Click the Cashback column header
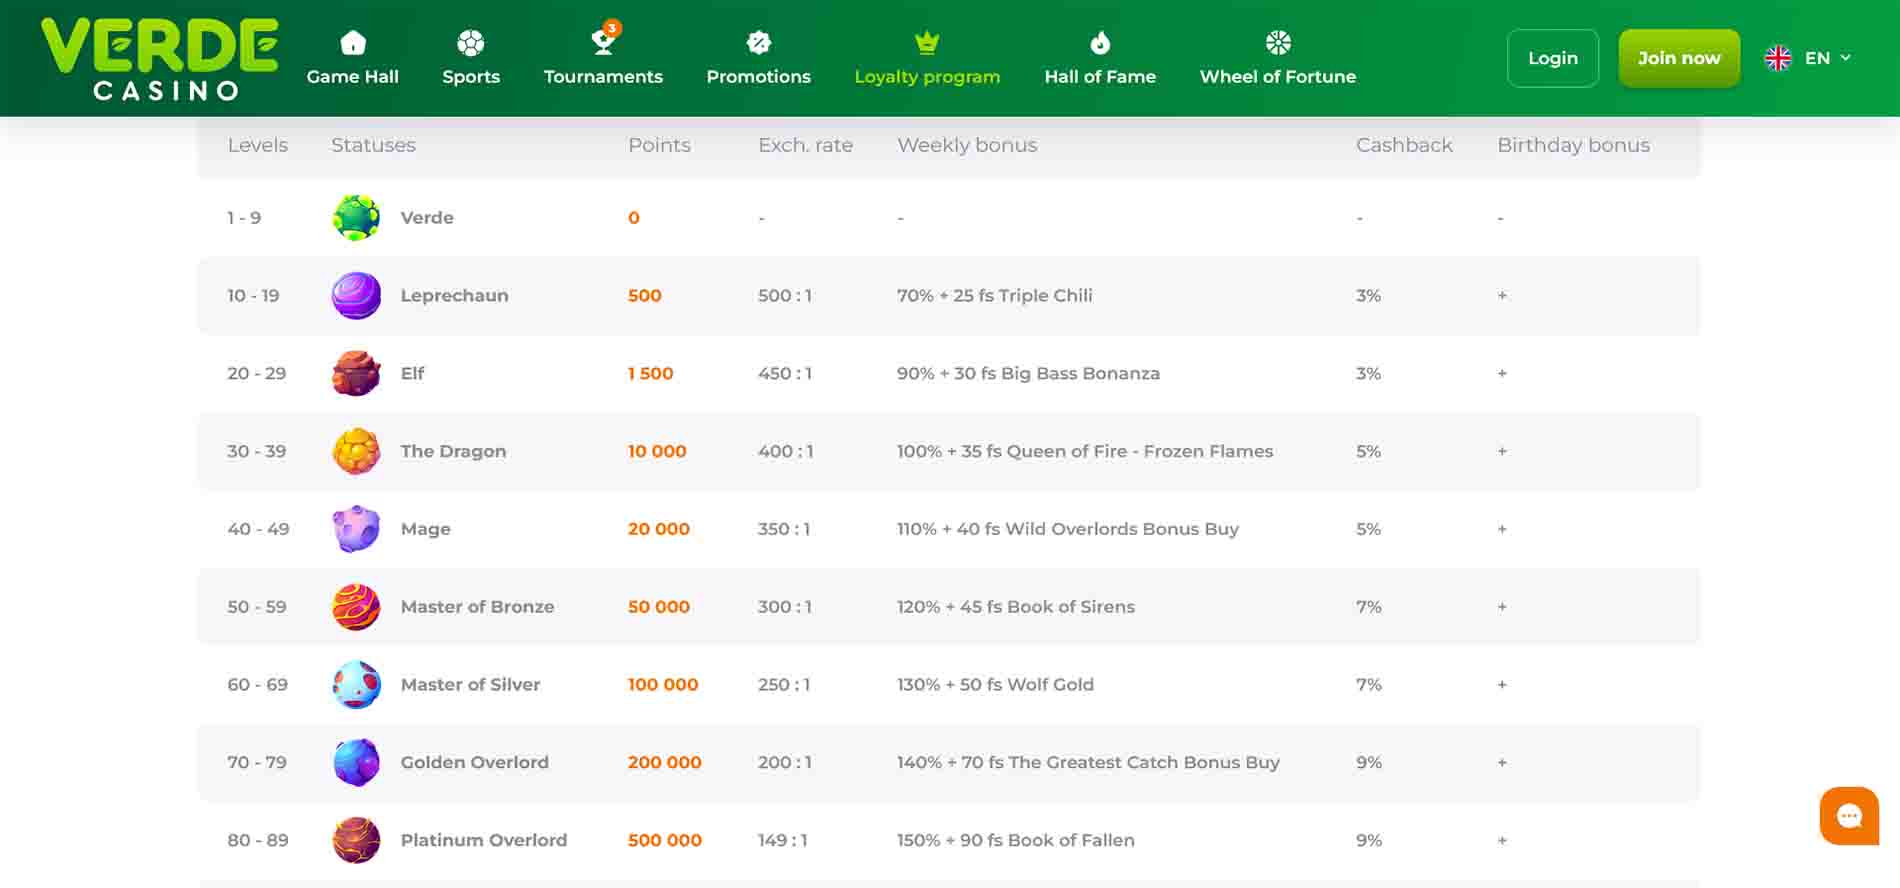1900x888 pixels. click(x=1404, y=145)
